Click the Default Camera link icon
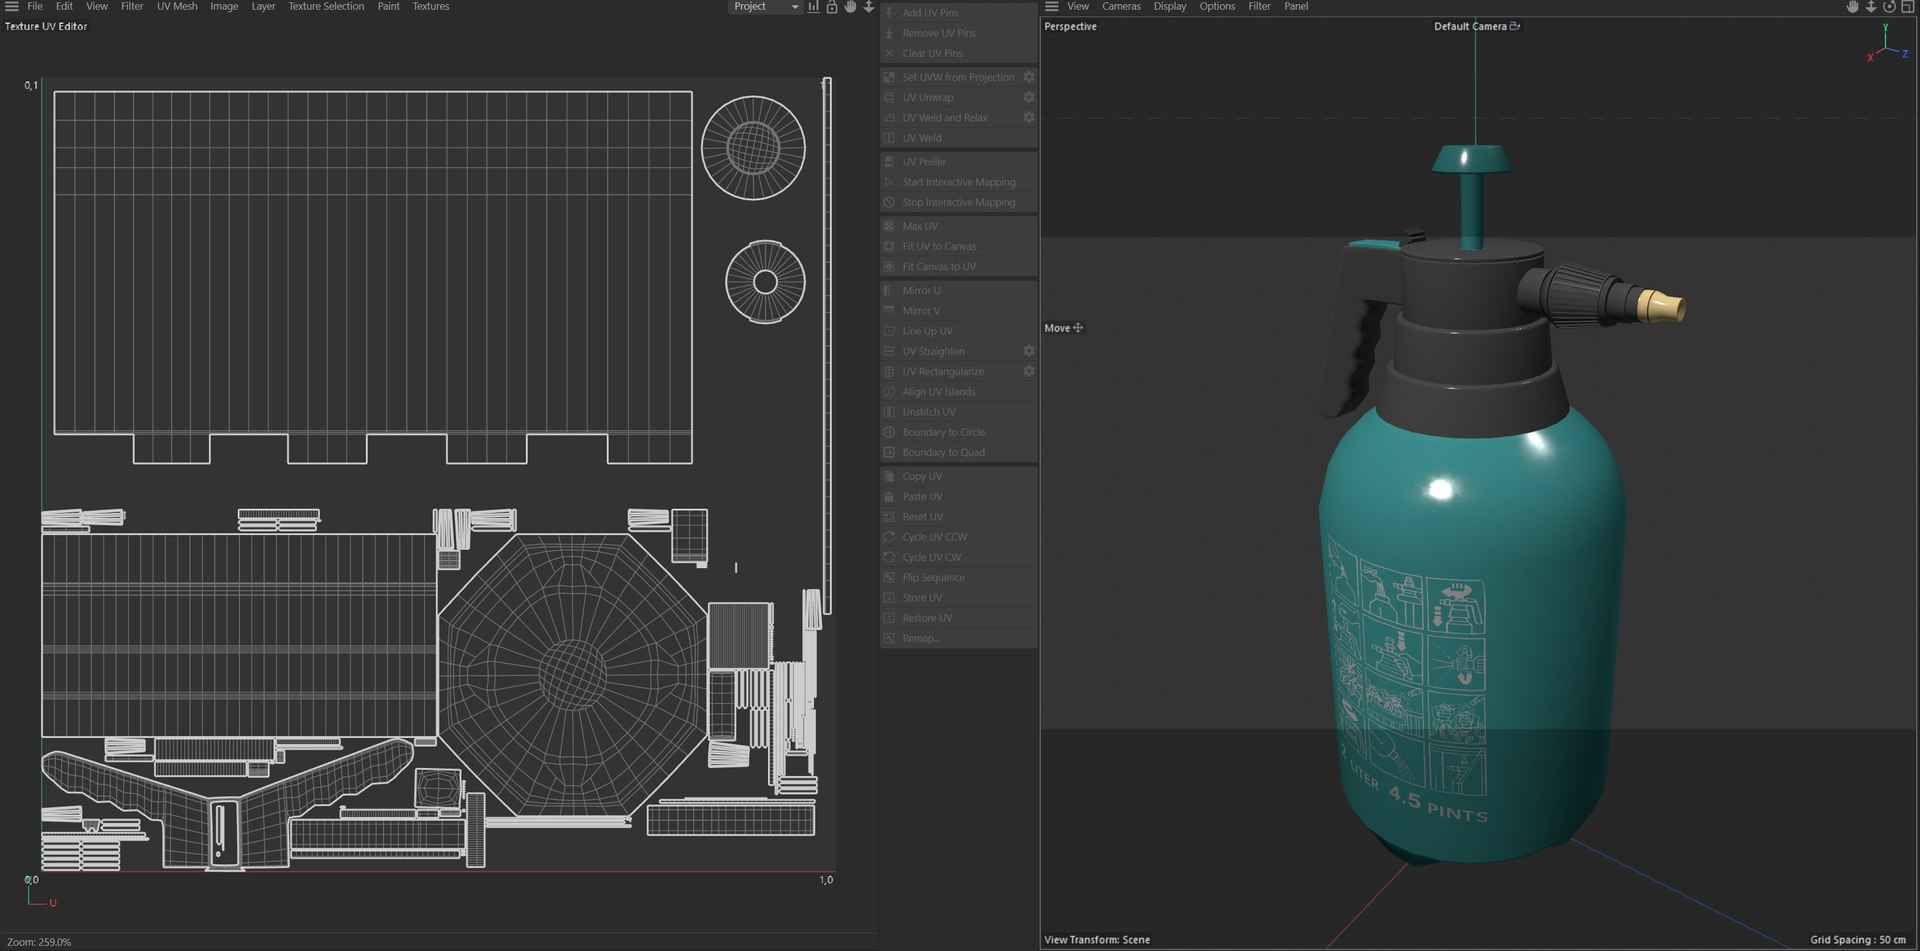This screenshot has width=1920, height=951. [1515, 26]
